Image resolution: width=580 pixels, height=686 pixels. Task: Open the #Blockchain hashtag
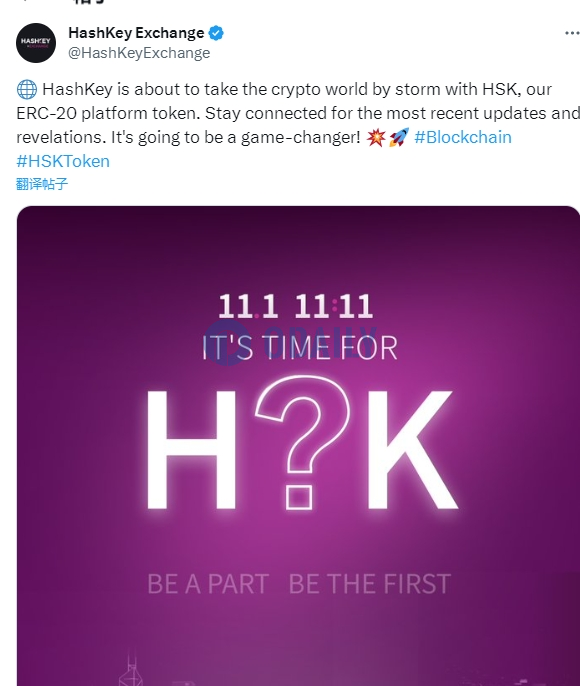(463, 137)
